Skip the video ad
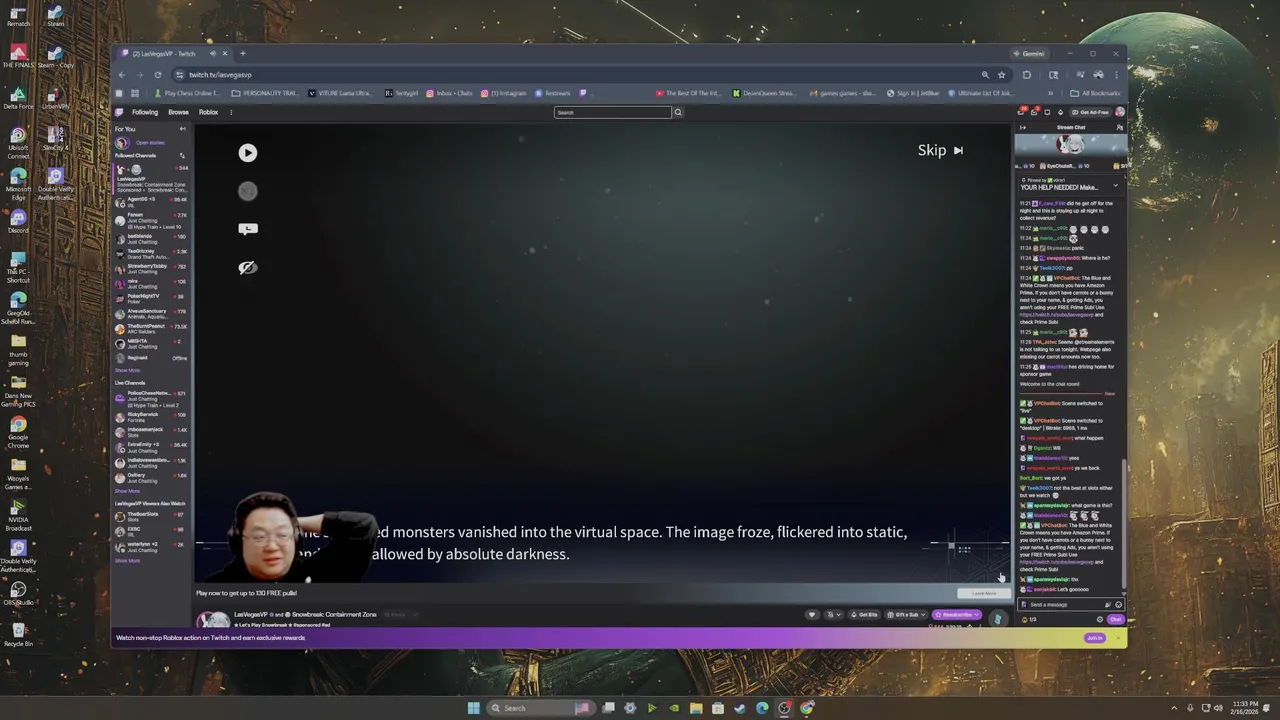The width and height of the screenshot is (1280, 720). click(940, 150)
